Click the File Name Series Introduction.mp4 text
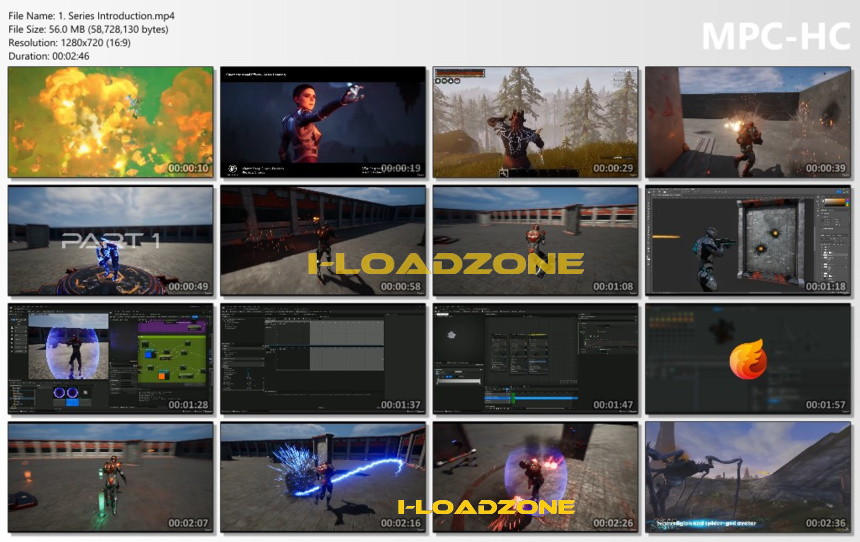This screenshot has height=542, width=860. [x=92, y=16]
